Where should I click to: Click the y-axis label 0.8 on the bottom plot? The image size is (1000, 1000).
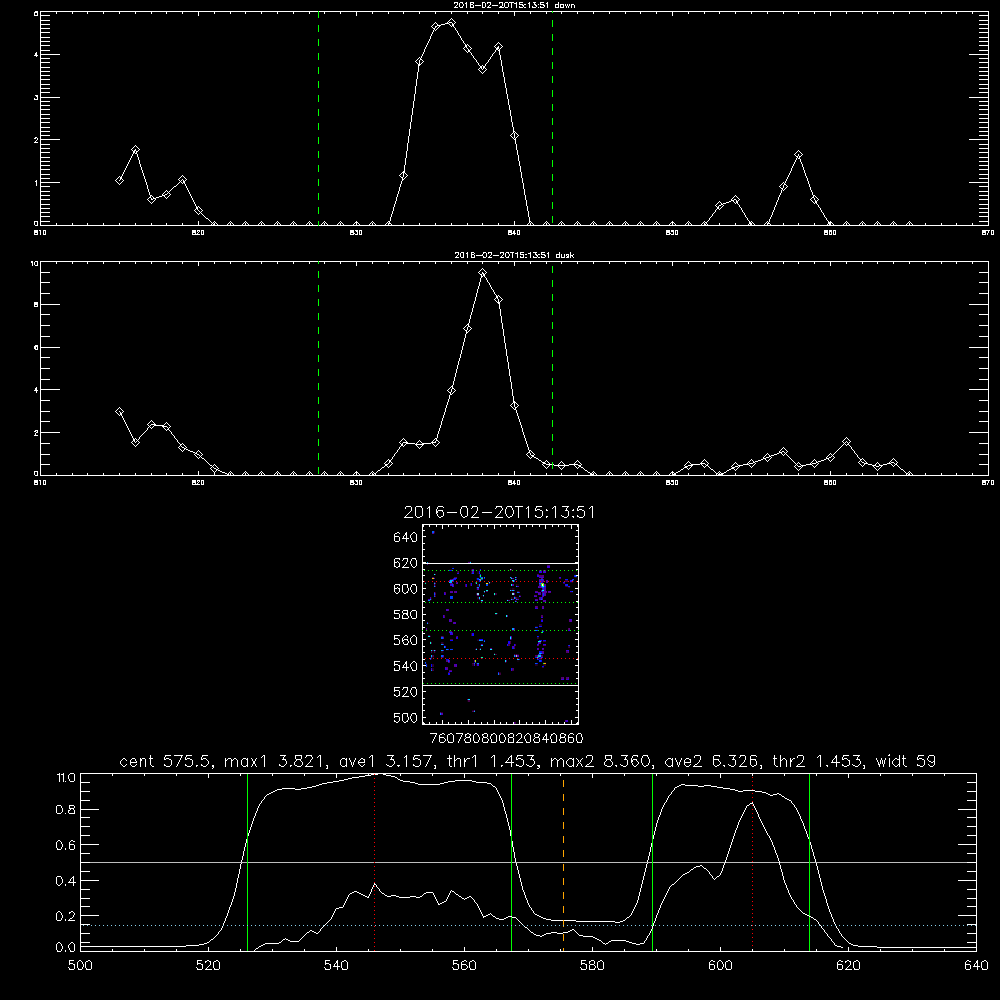(66, 810)
